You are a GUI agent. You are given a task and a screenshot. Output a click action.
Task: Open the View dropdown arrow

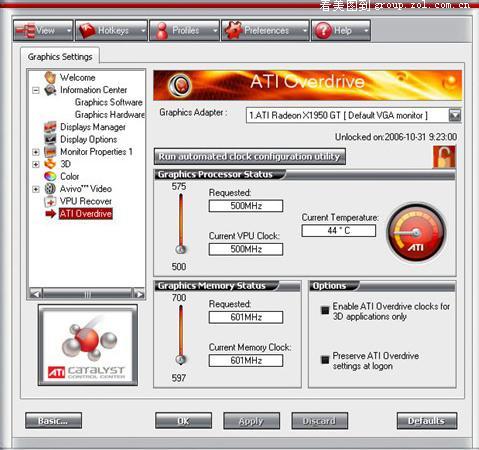[69, 31]
